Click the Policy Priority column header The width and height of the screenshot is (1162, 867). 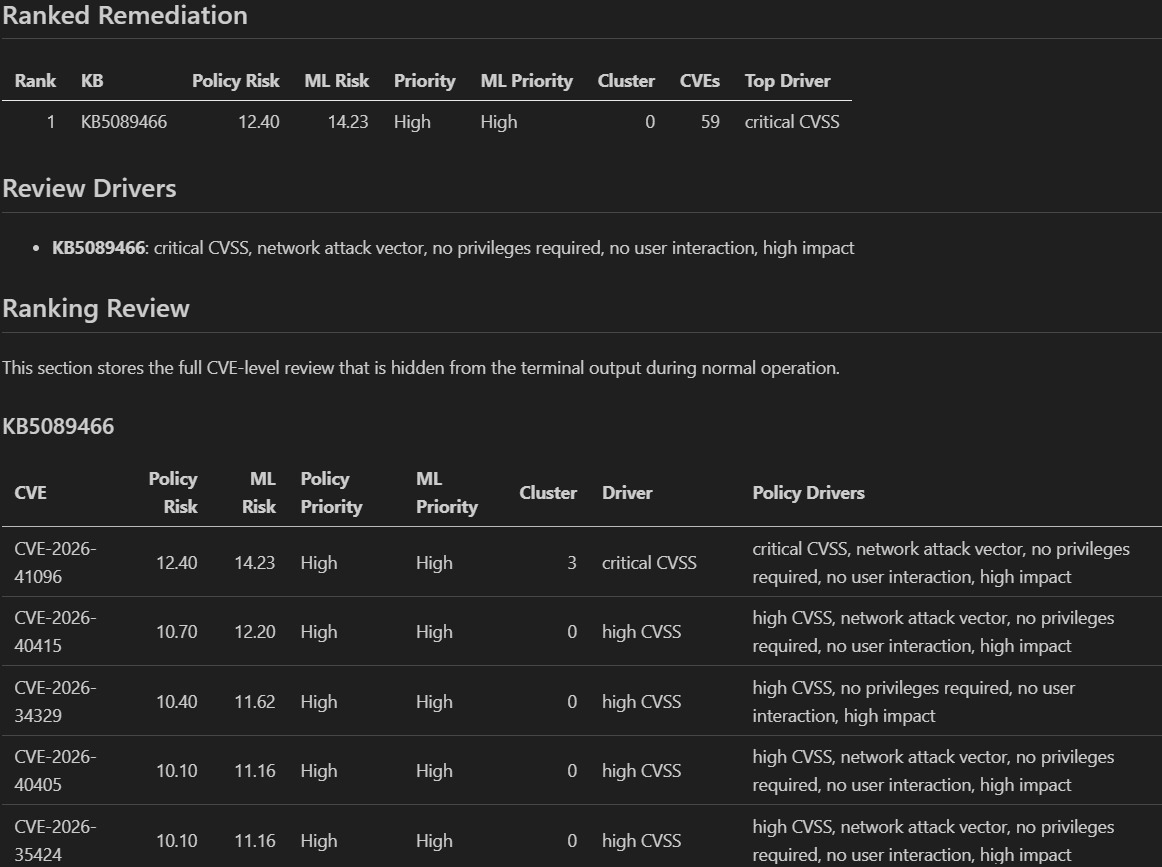pyautogui.click(x=331, y=493)
